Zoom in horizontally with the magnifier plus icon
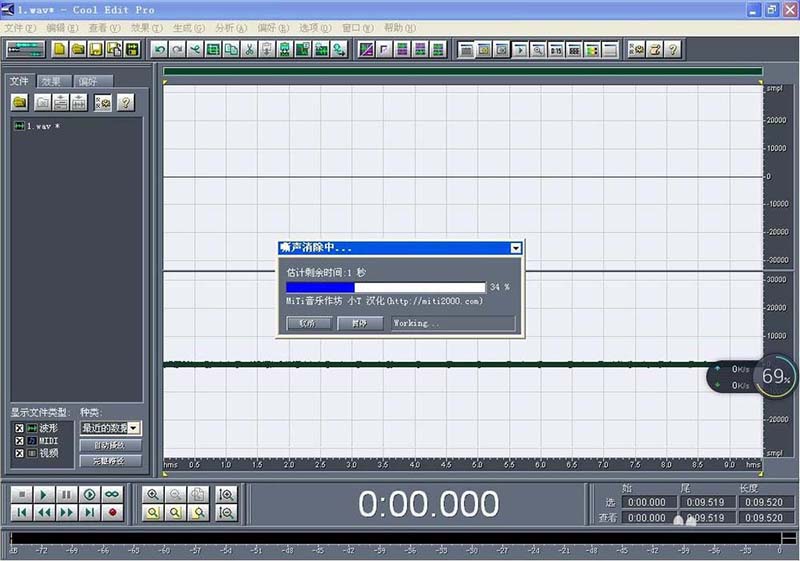Viewport: 800px width, 561px height. [x=153, y=494]
